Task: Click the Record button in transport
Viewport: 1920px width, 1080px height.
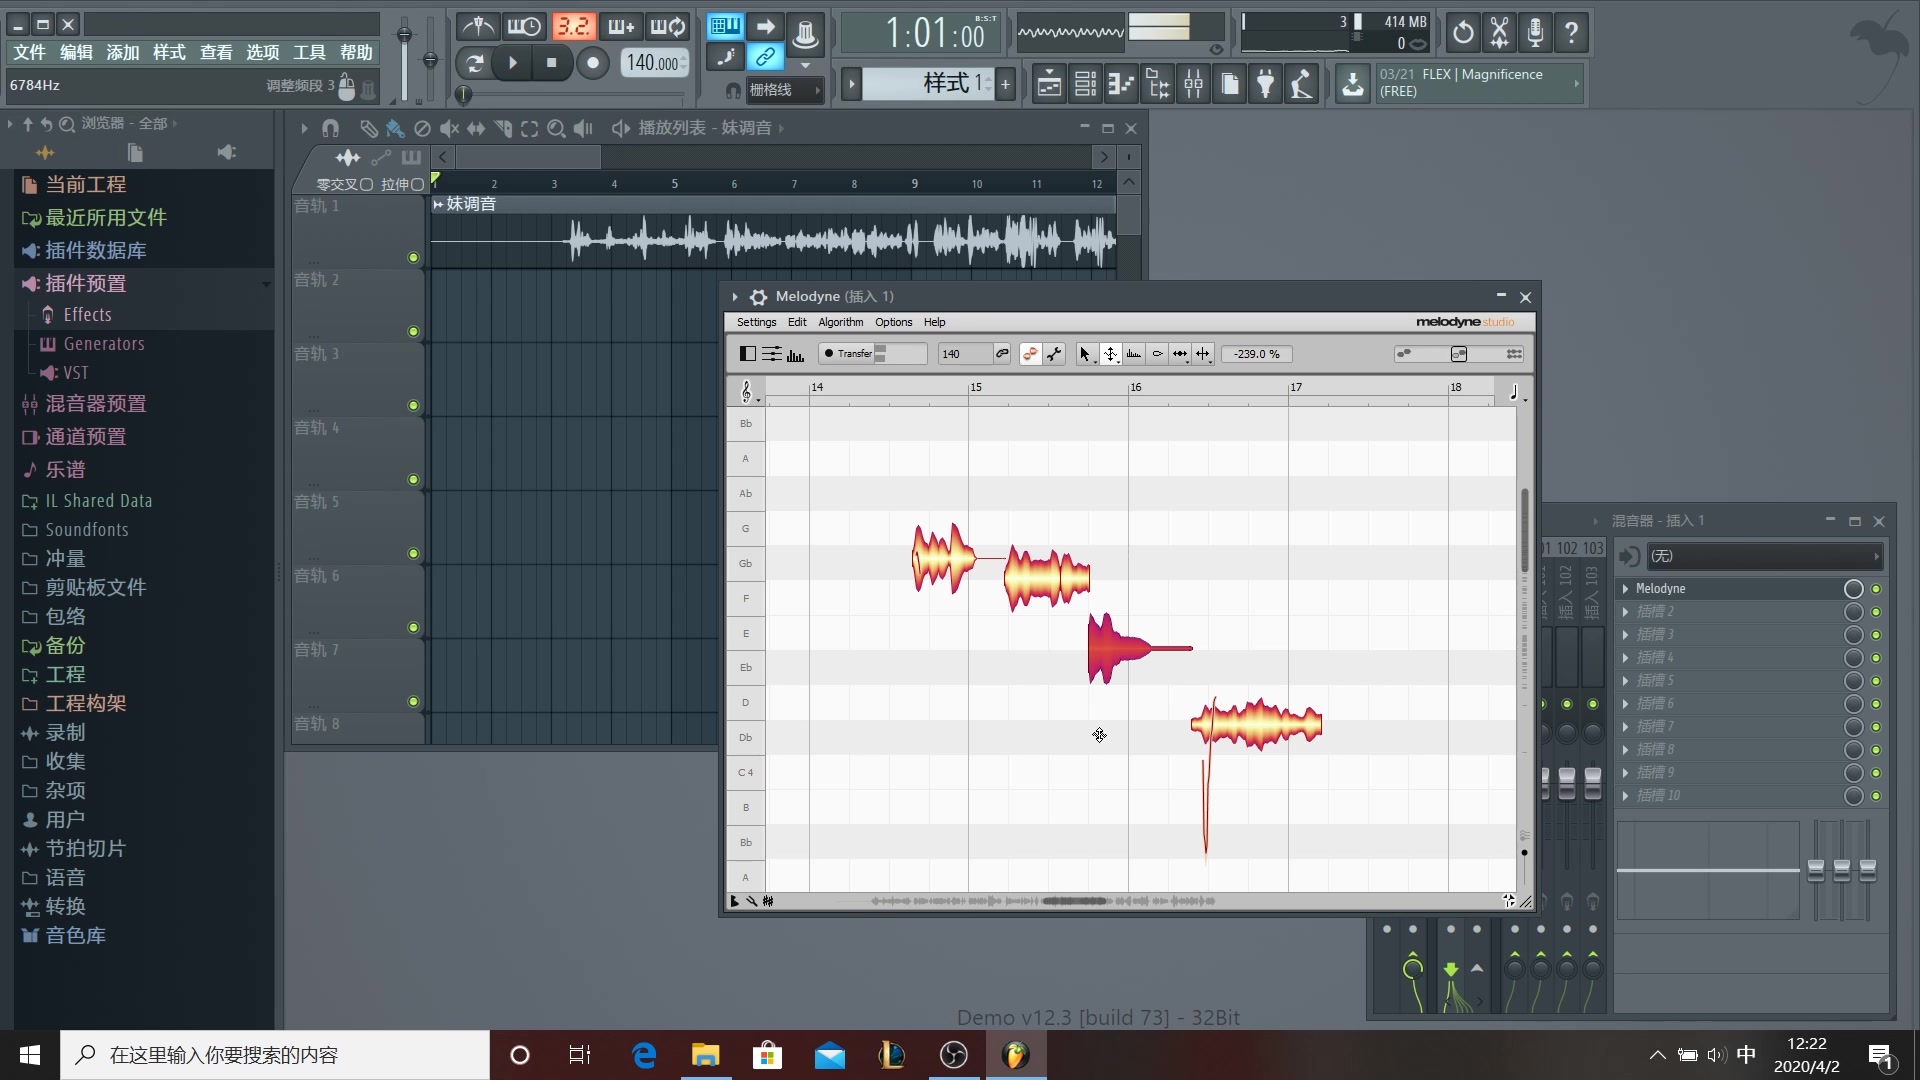Action: point(593,63)
